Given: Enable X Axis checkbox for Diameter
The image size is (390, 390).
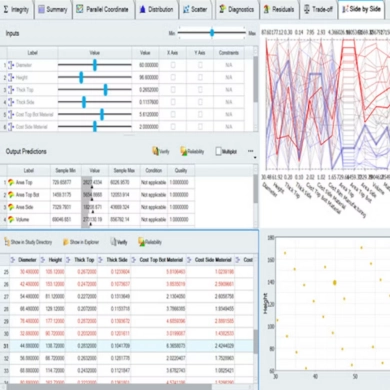Looking at the screenshot, I should tap(173, 65).
